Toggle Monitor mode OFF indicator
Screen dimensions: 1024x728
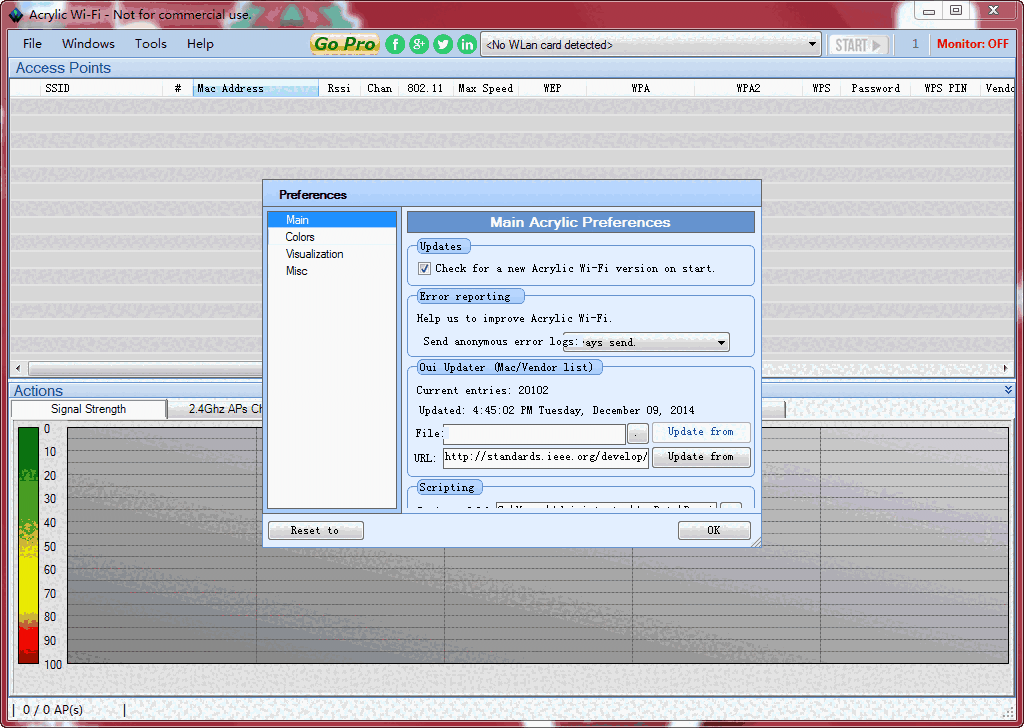click(972, 44)
